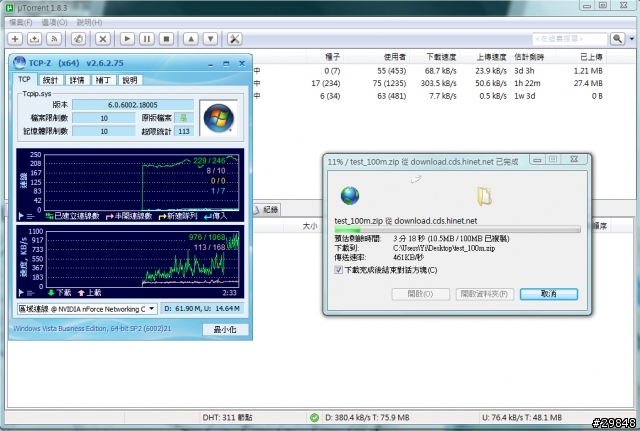Screen dimensions: 640x431
Task: Start the selected torrent with the Play icon
Action: tap(127, 39)
